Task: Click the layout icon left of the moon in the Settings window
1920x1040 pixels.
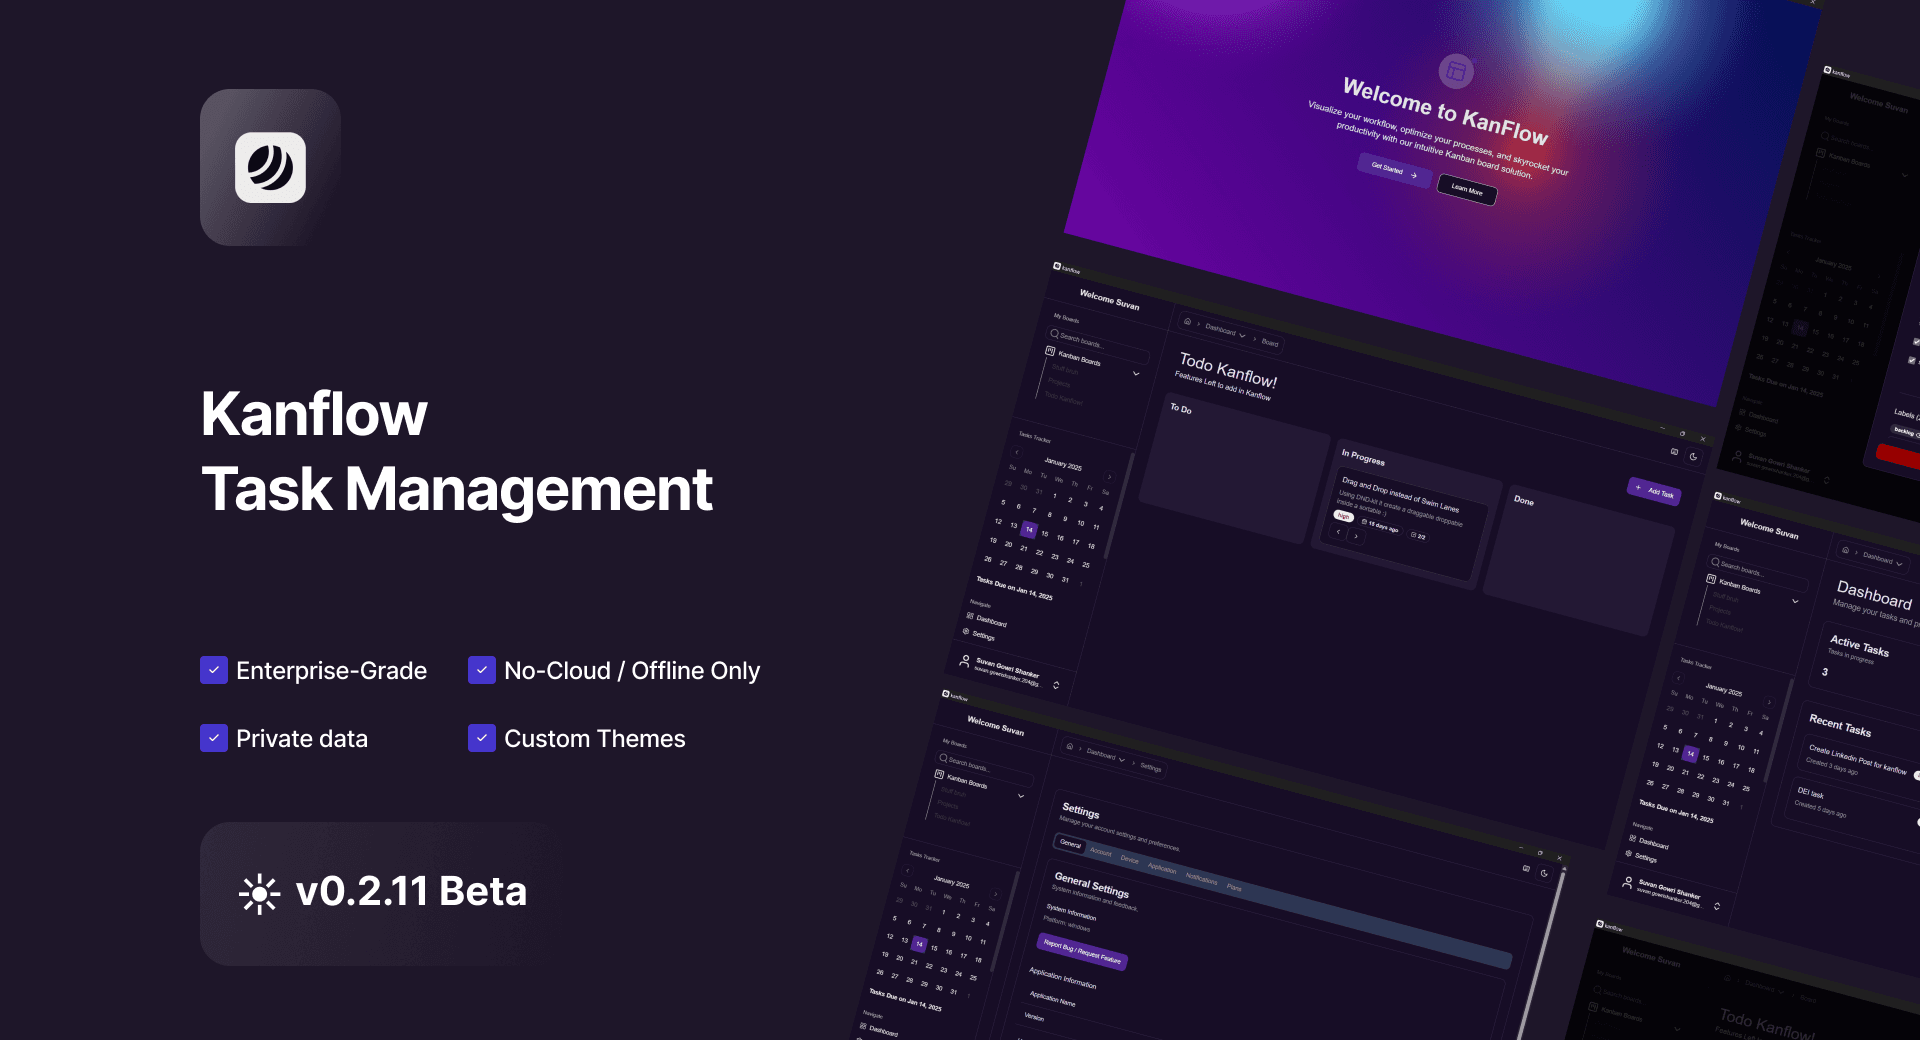Action: coord(1526,868)
